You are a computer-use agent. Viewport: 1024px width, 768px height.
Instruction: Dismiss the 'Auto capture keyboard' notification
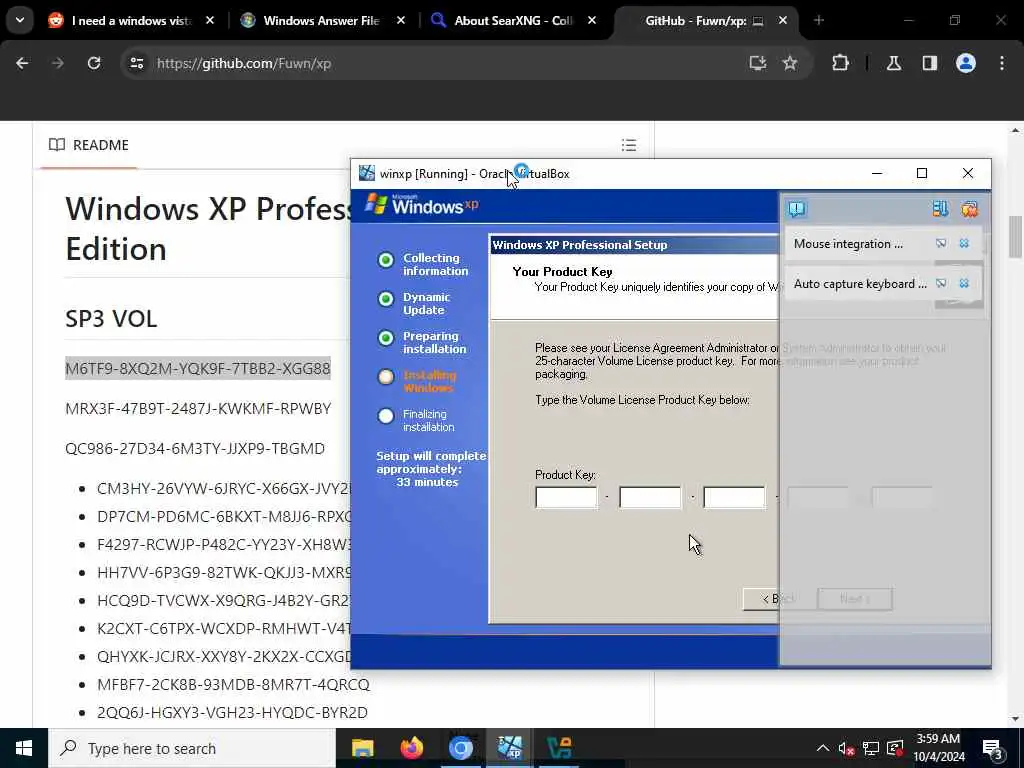[964, 283]
